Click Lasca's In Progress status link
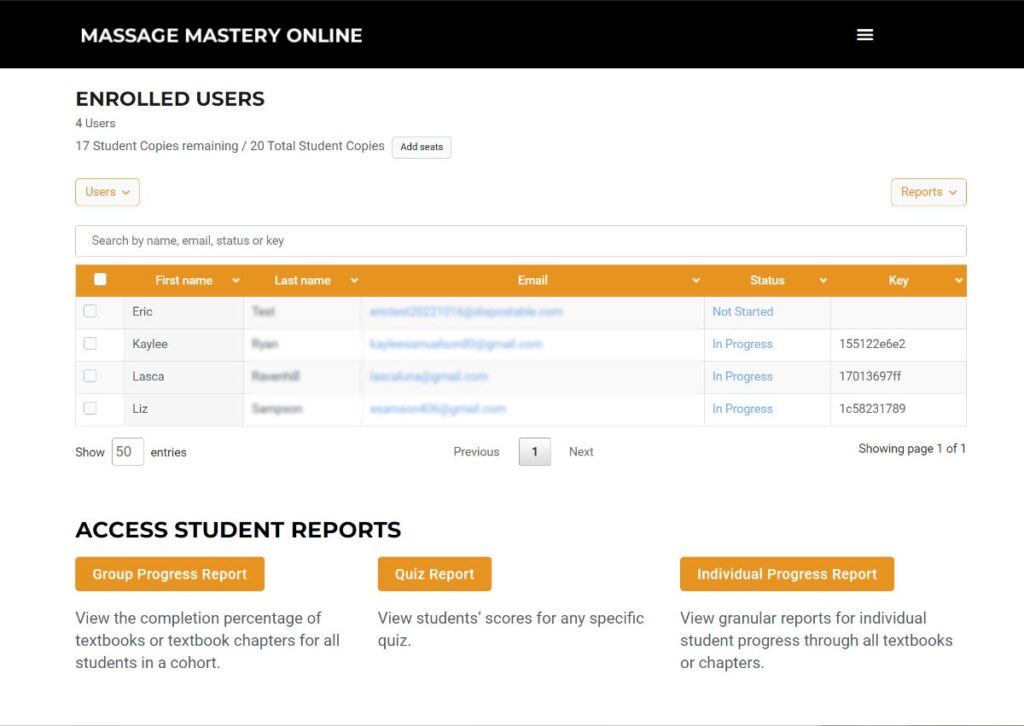 pos(742,377)
